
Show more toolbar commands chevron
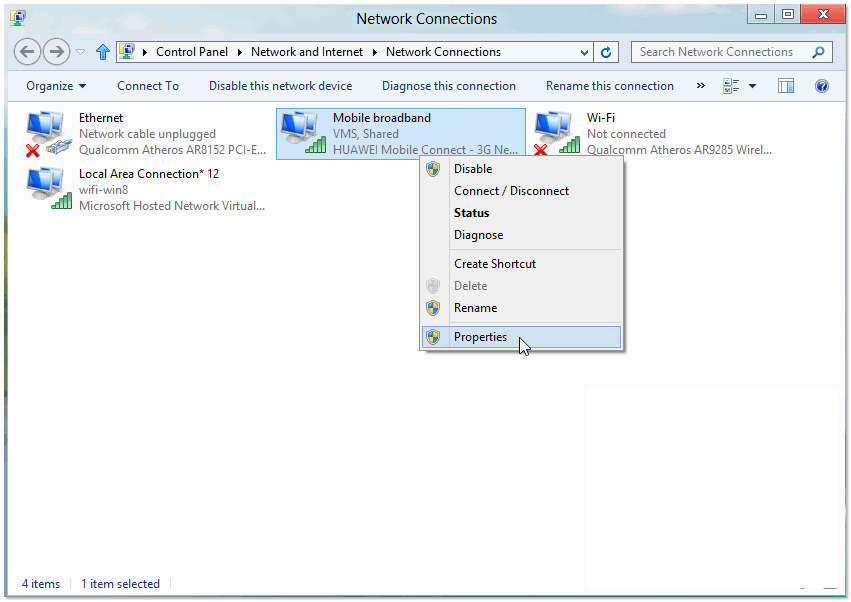click(700, 86)
